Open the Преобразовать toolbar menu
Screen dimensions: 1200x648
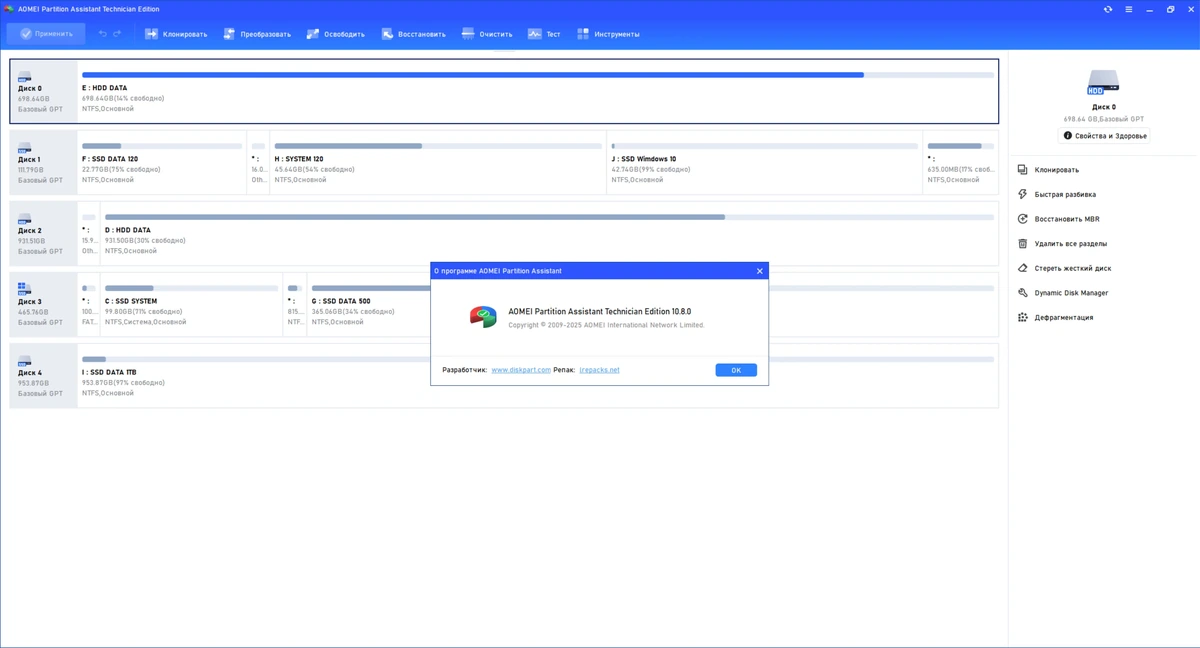coord(257,34)
